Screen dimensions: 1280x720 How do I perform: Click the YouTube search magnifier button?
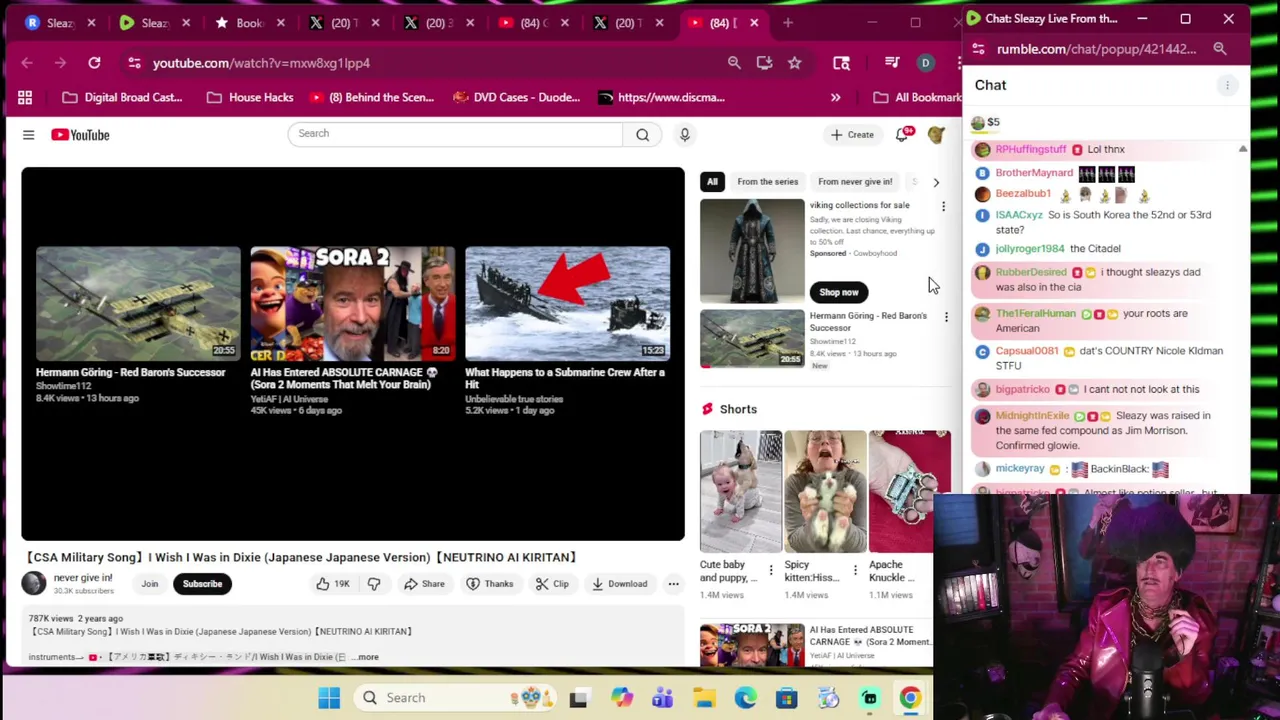click(642, 134)
